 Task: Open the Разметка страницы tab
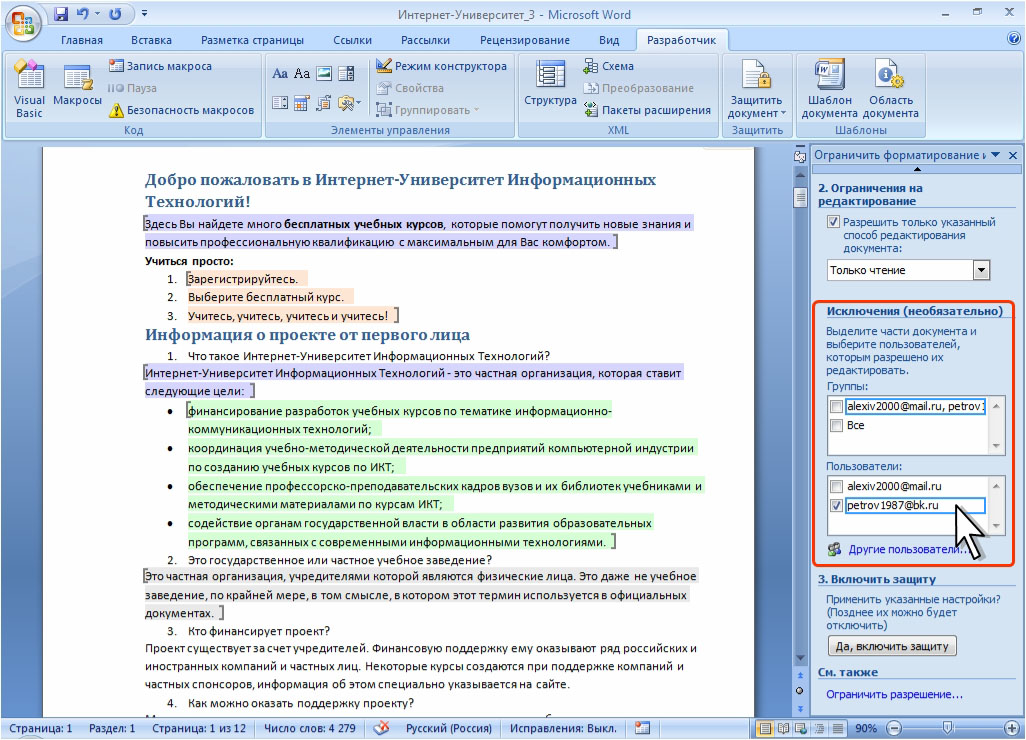[x=252, y=40]
